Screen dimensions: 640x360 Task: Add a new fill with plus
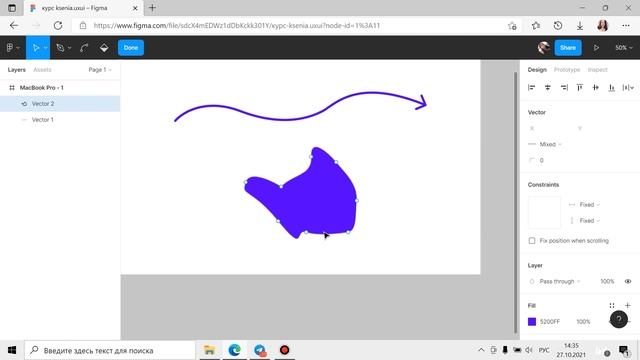[x=628, y=305]
